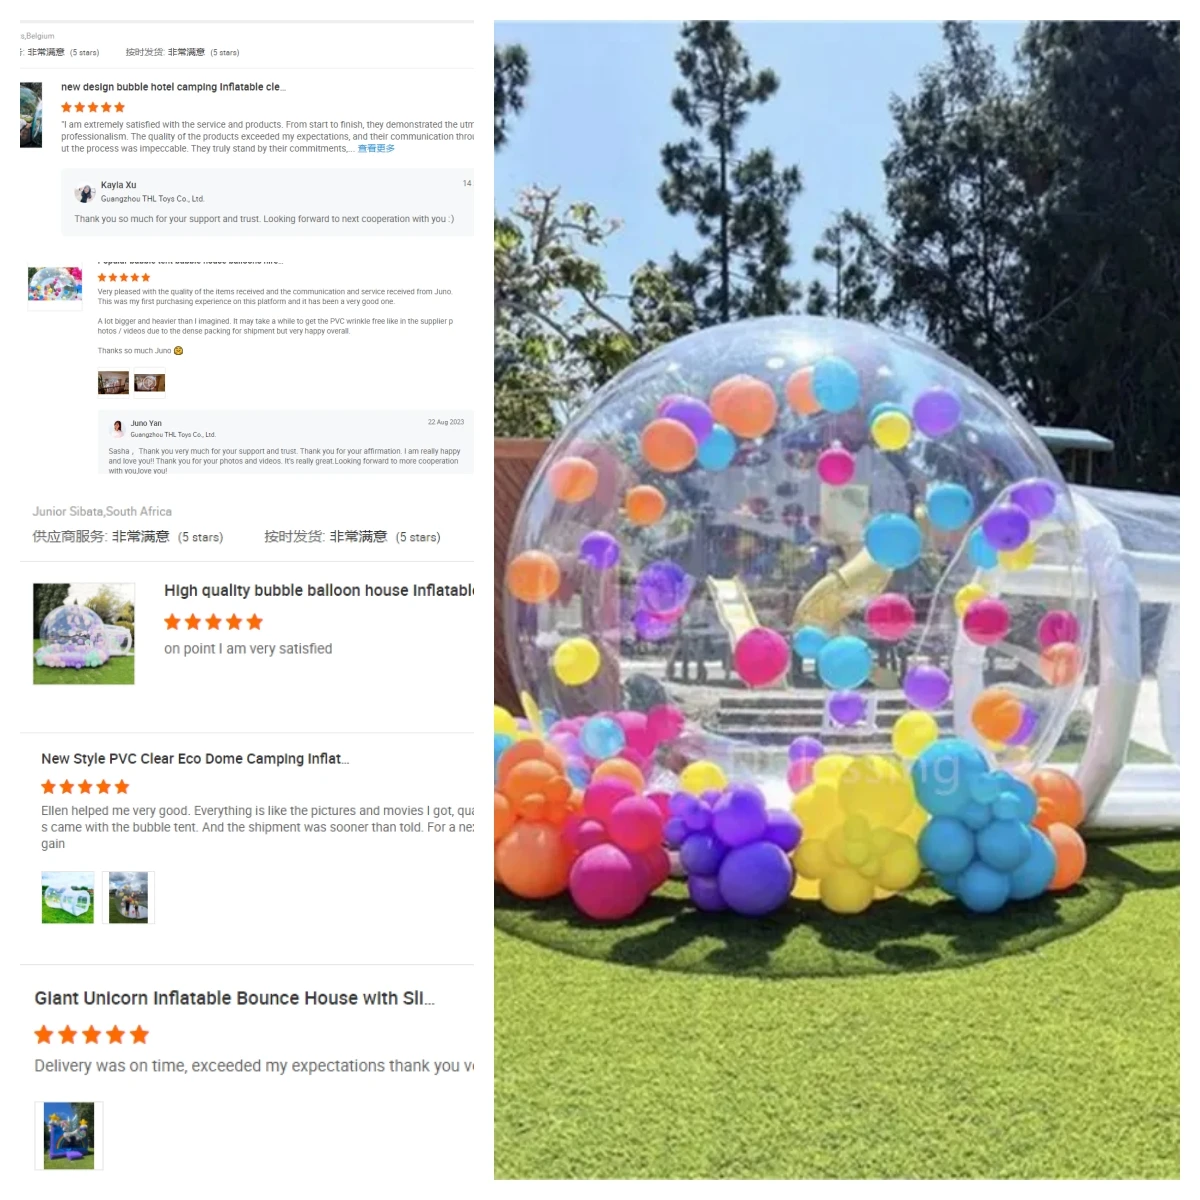The width and height of the screenshot is (1200, 1200).
Task: Open 'New Style PVC Clear Eco Dome' title
Action: (x=195, y=758)
